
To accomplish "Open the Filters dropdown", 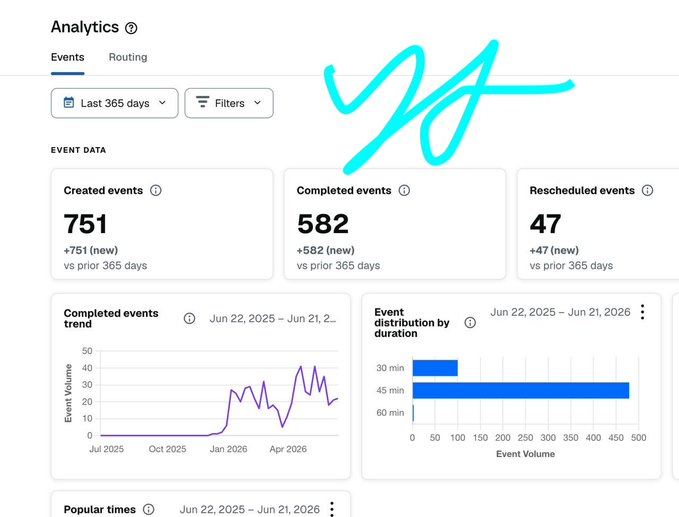I will click(x=229, y=103).
